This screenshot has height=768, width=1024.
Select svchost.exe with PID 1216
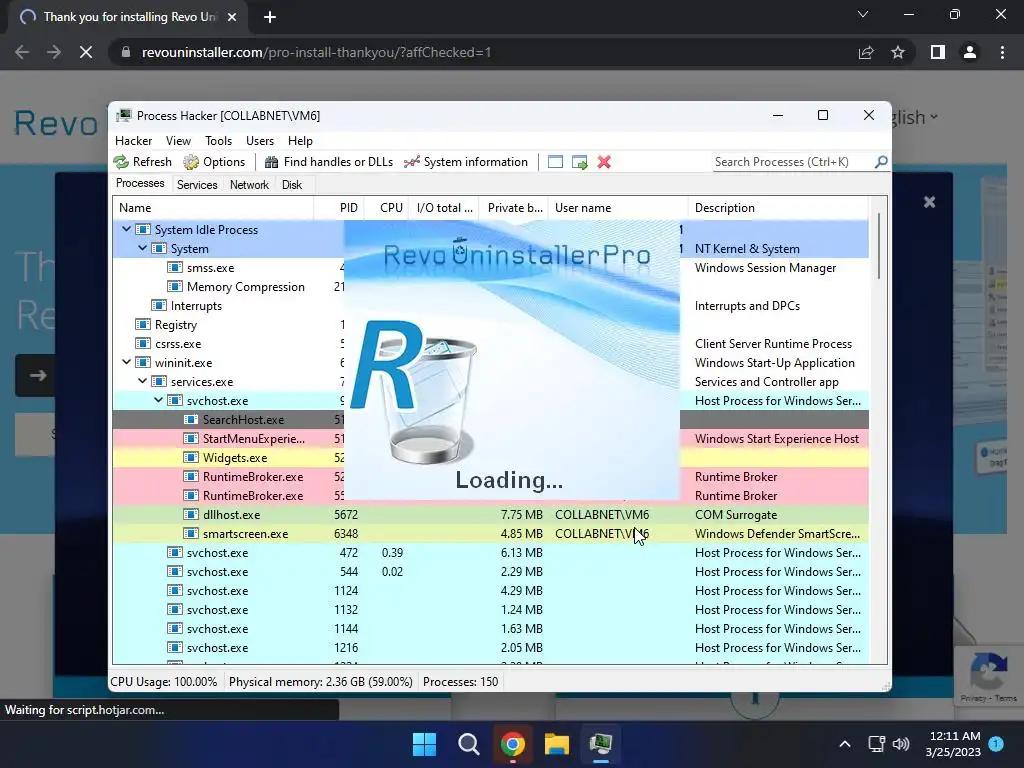pyautogui.click(x=490, y=647)
